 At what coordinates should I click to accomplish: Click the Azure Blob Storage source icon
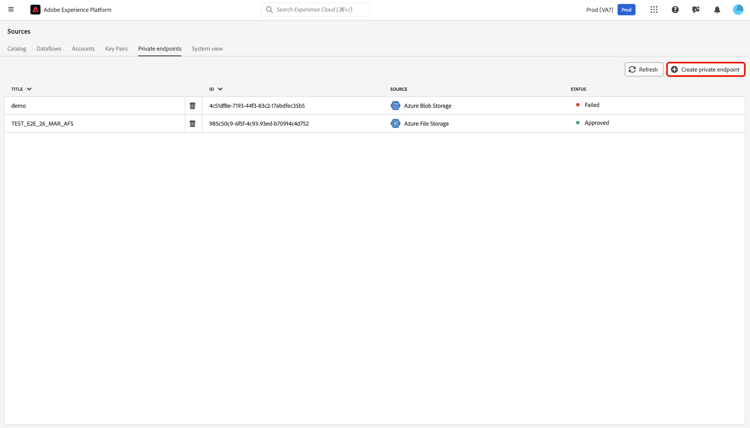click(395, 106)
